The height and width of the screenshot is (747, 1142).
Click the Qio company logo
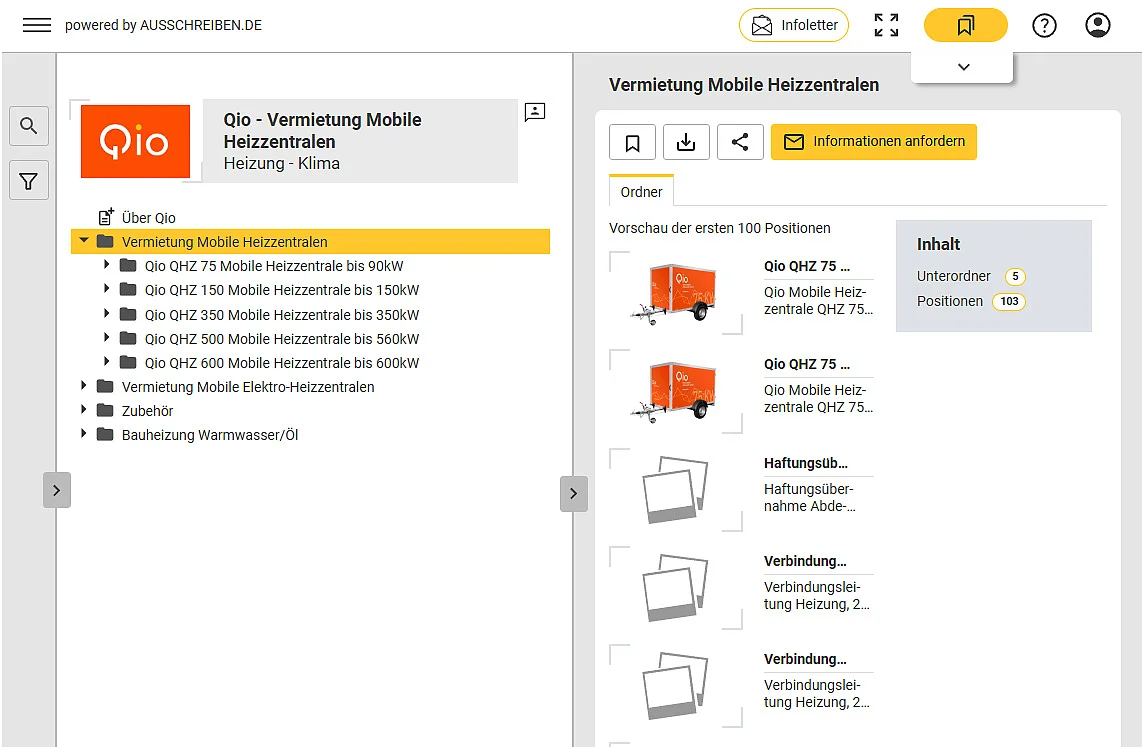click(x=135, y=141)
